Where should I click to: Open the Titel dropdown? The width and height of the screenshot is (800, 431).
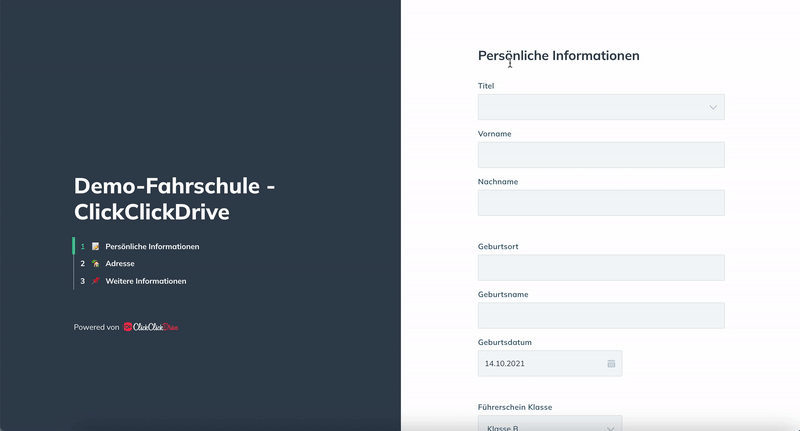click(601, 107)
